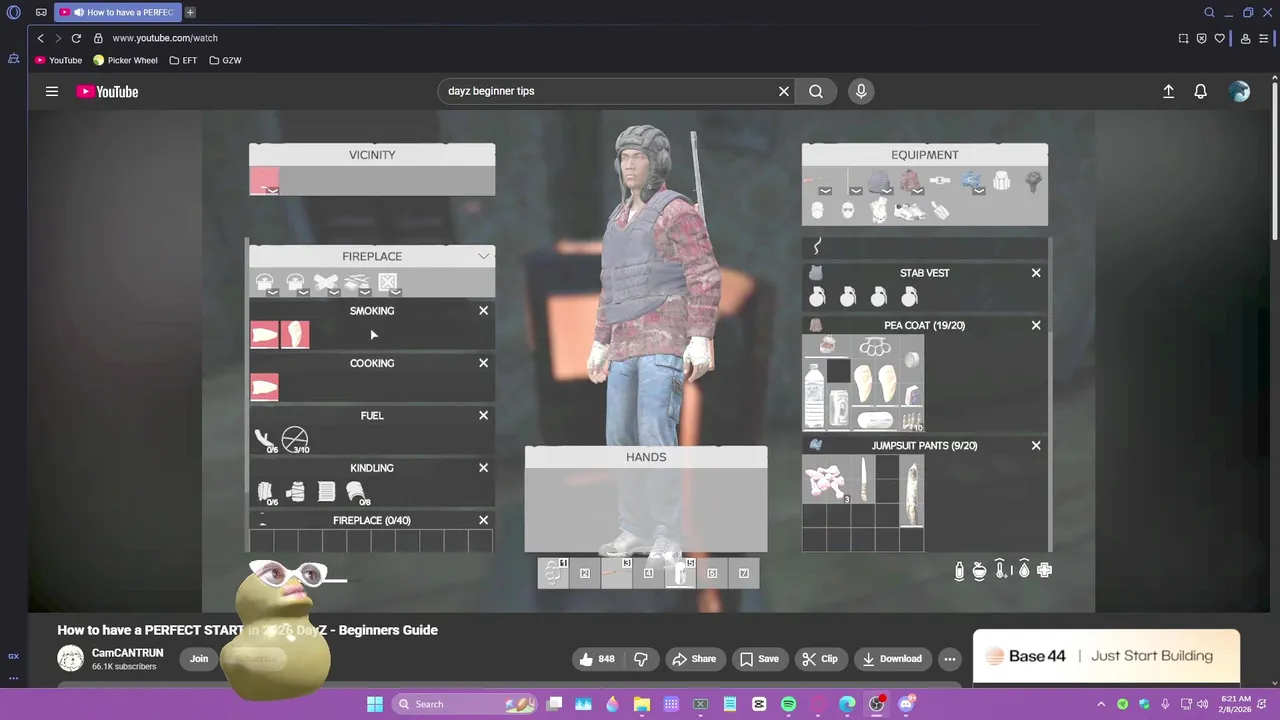The image size is (1280, 720).
Task: Clear the YouTube search text
Action: tap(784, 91)
